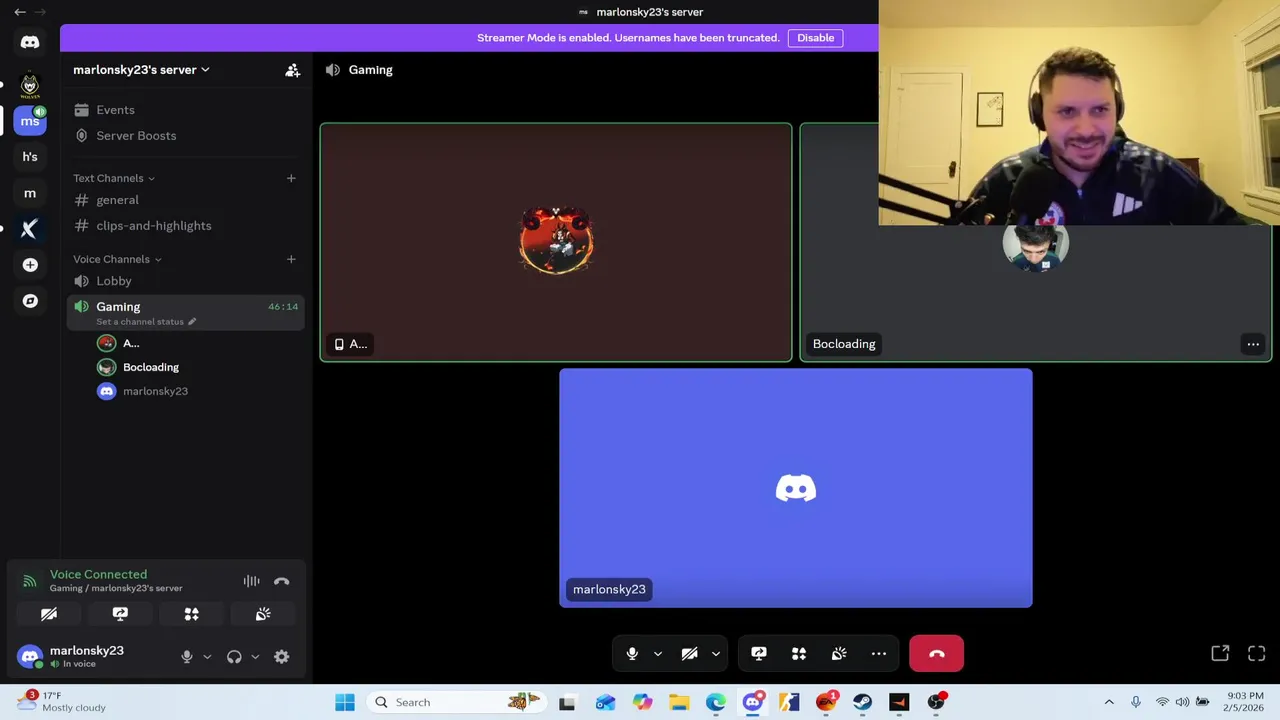
Task: Show hidden icons in system tray
Action: coord(1108,702)
